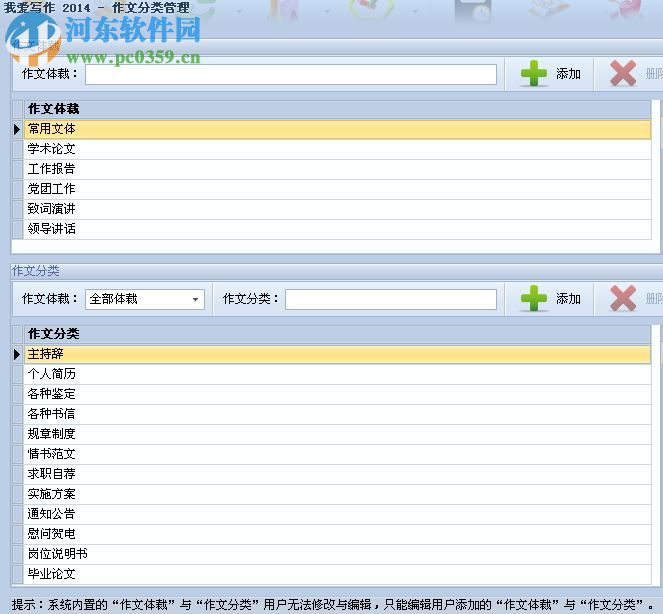Select the 各种鉴定 category row
This screenshot has width=663, height=614.
[x=337, y=394]
